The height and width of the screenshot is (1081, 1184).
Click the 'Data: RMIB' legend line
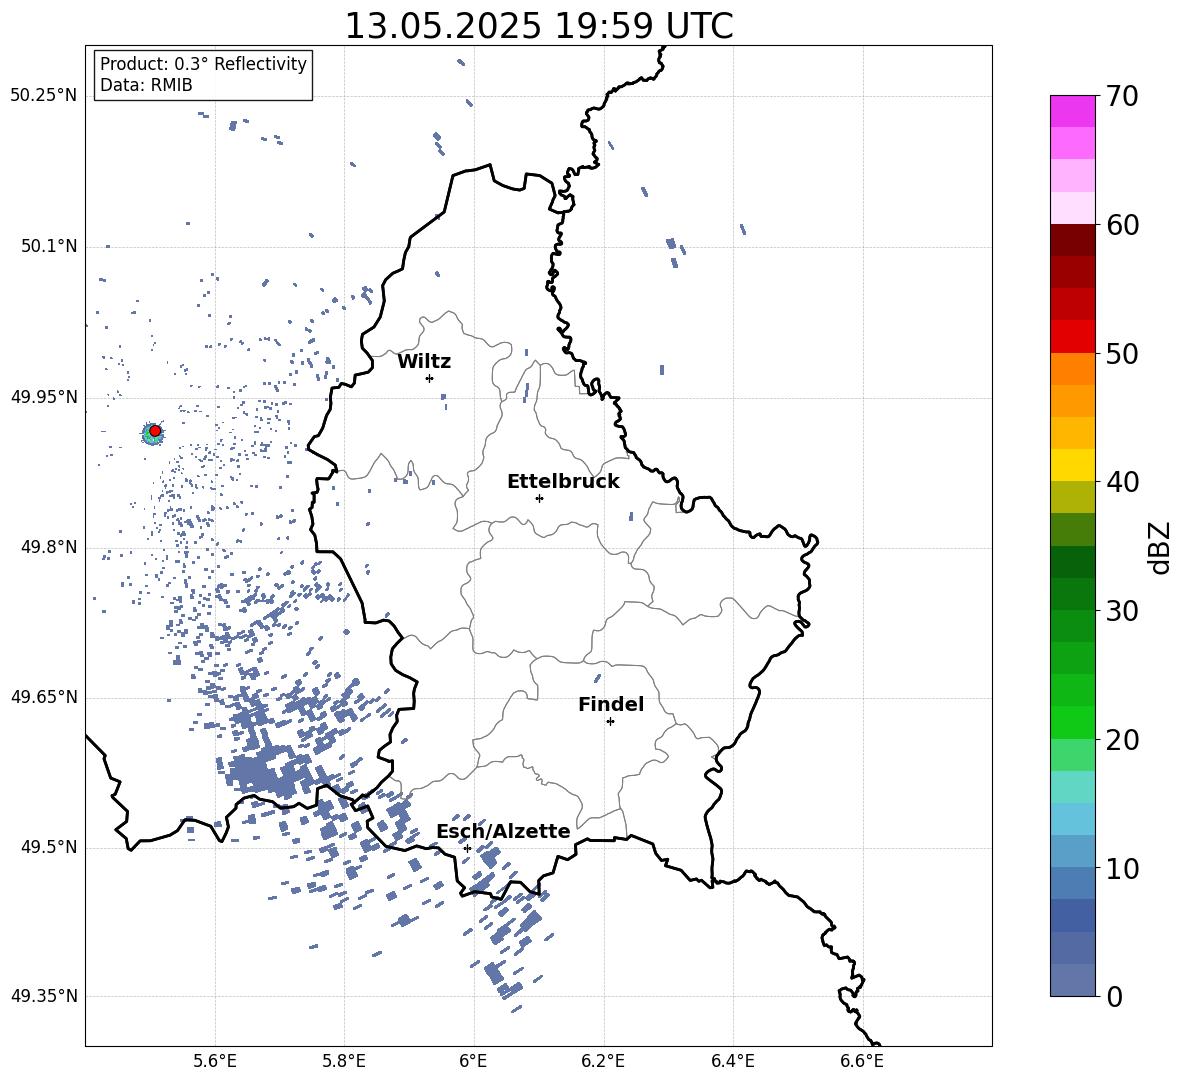pyautogui.click(x=146, y=85)
